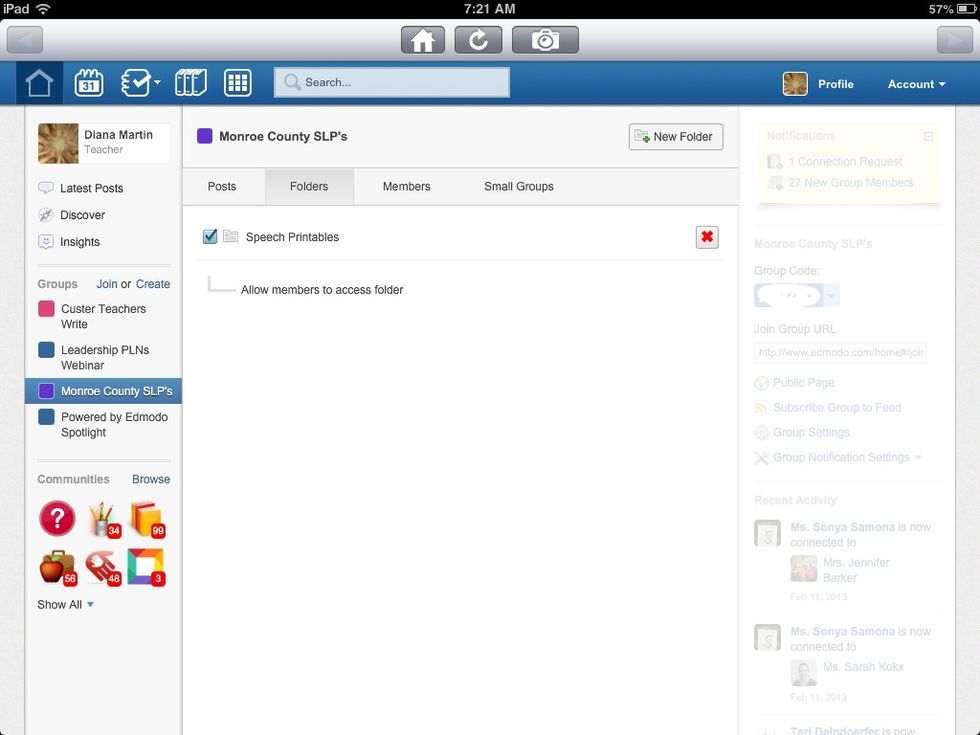Click the blue Leadership PLNs Webinar swatch
Image resolution: width=980 pixels, height=735 pixels.
tap(46, 349)
